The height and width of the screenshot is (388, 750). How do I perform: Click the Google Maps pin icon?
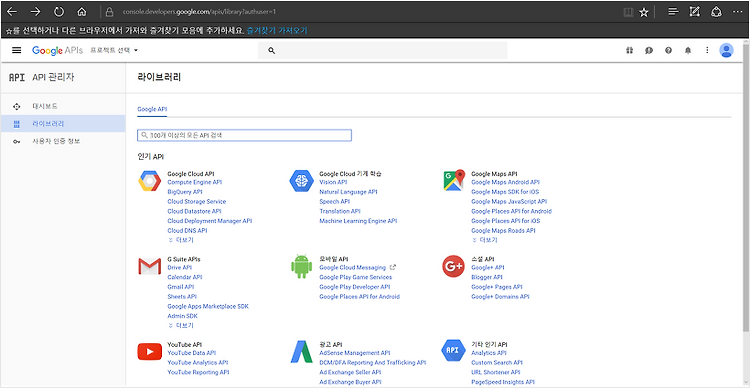pyautogui.click(x=453, y=180)
